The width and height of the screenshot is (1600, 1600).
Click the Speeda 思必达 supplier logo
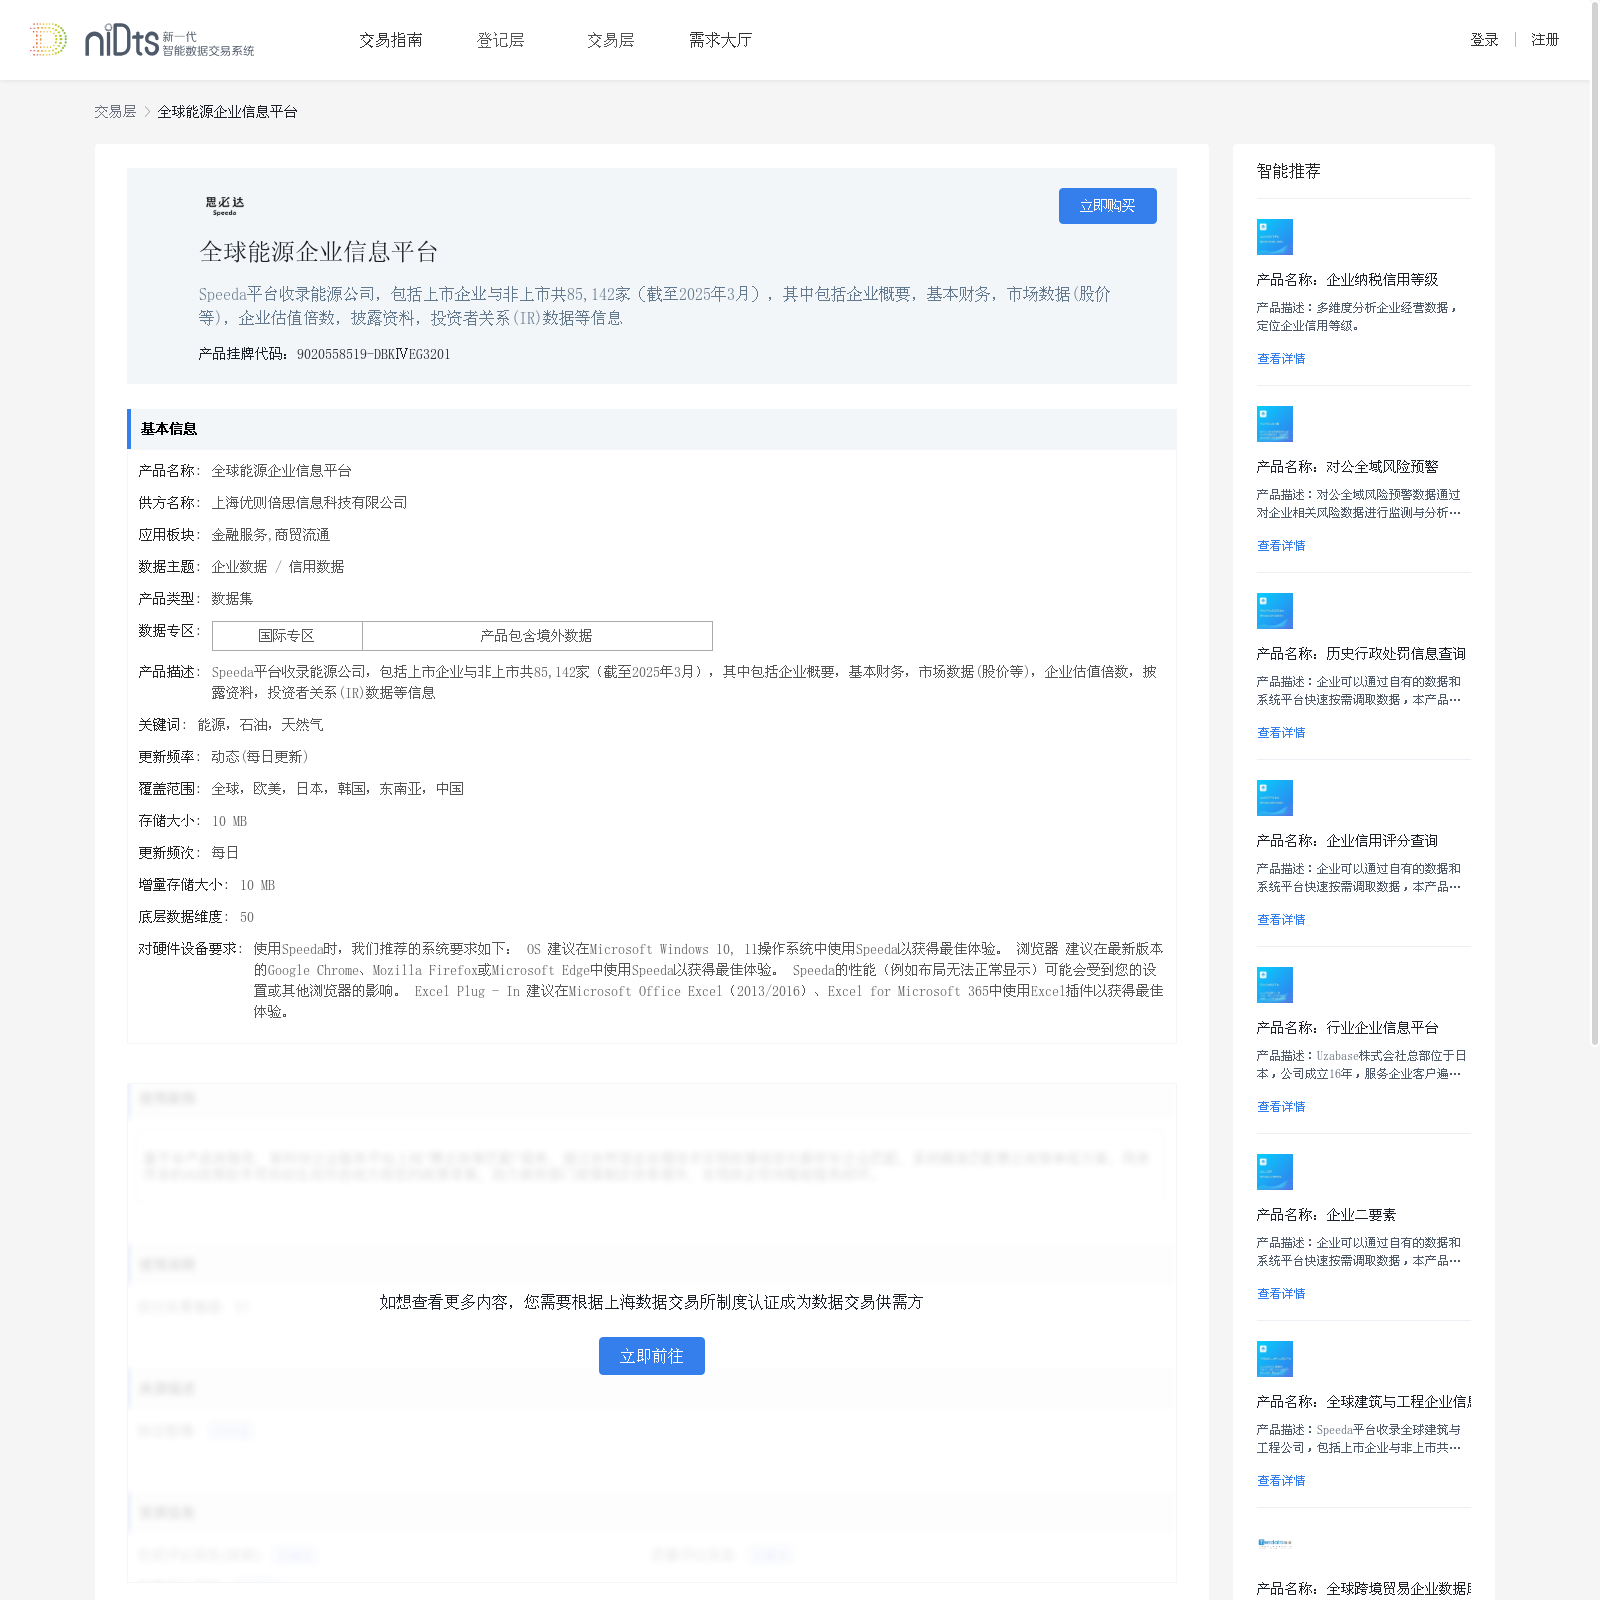(x=225, y=206)
